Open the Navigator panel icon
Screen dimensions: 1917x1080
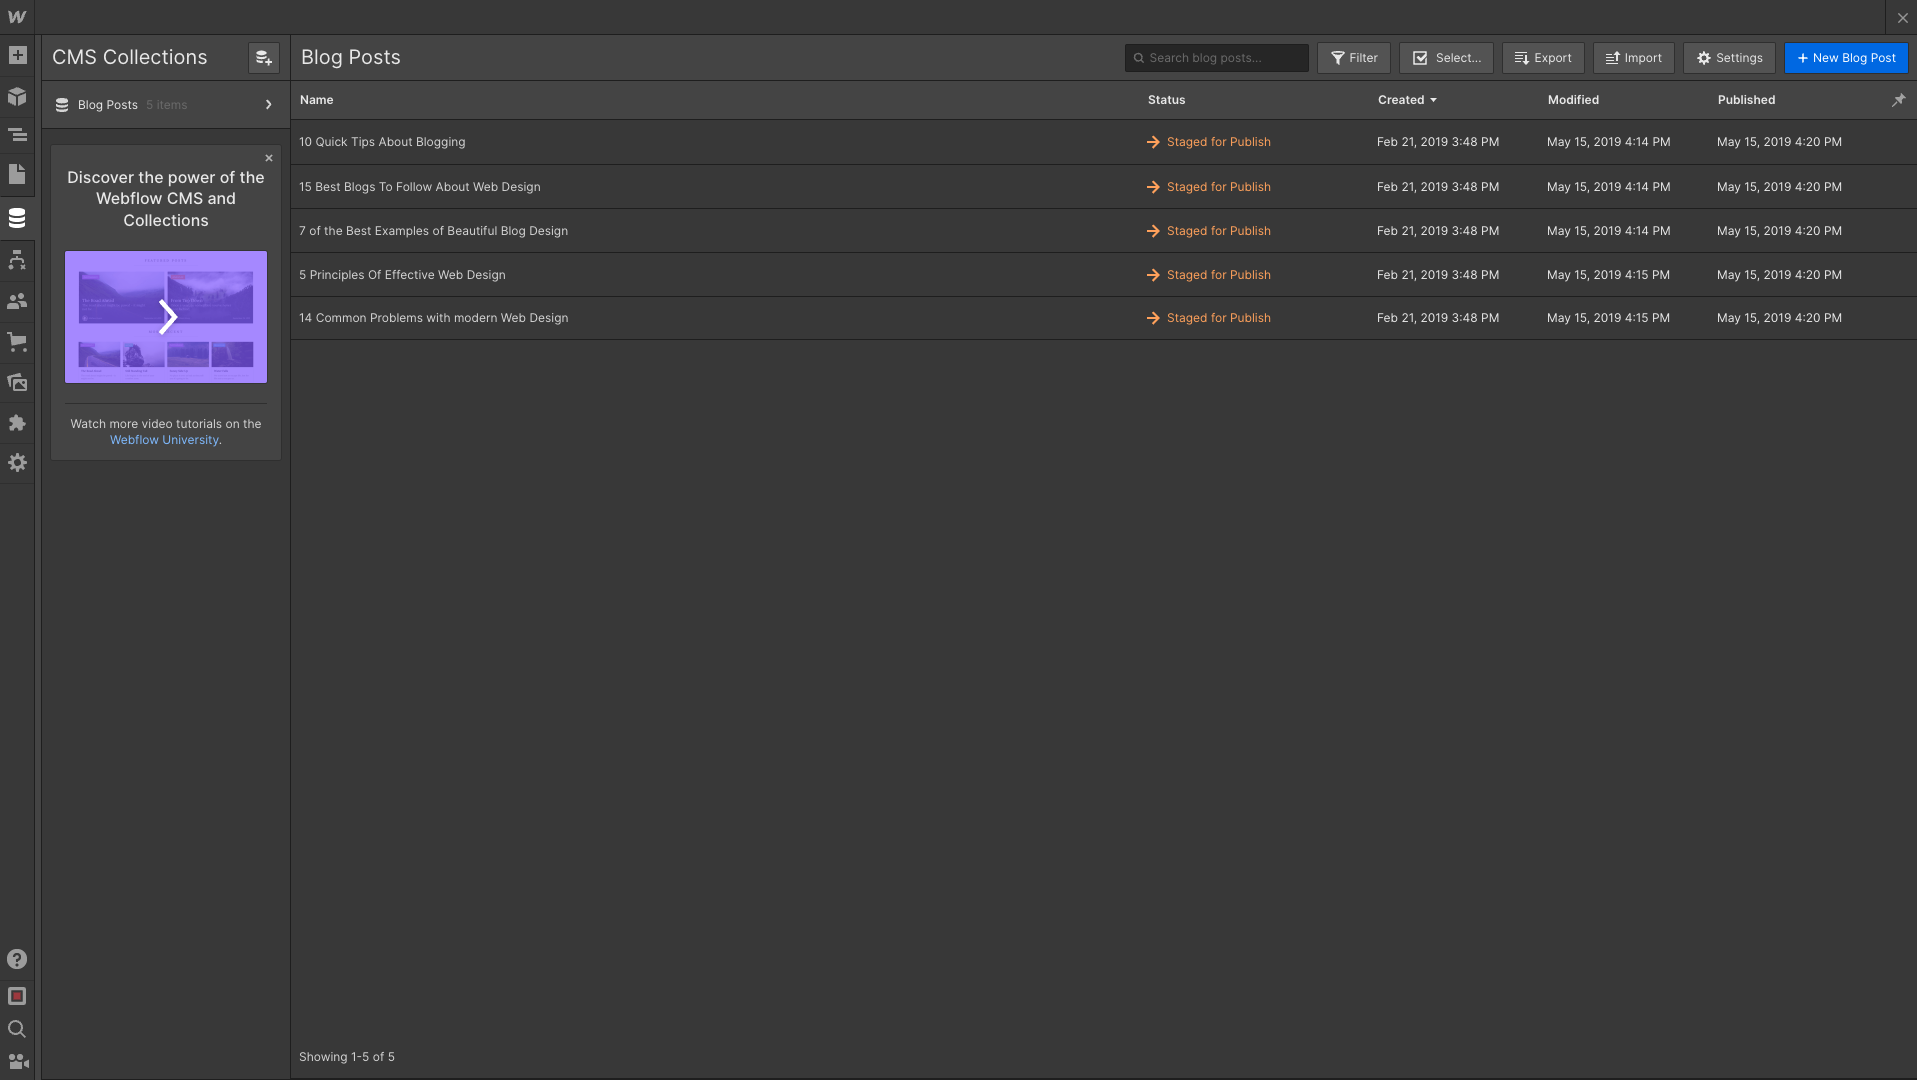(x=17, y=135)
